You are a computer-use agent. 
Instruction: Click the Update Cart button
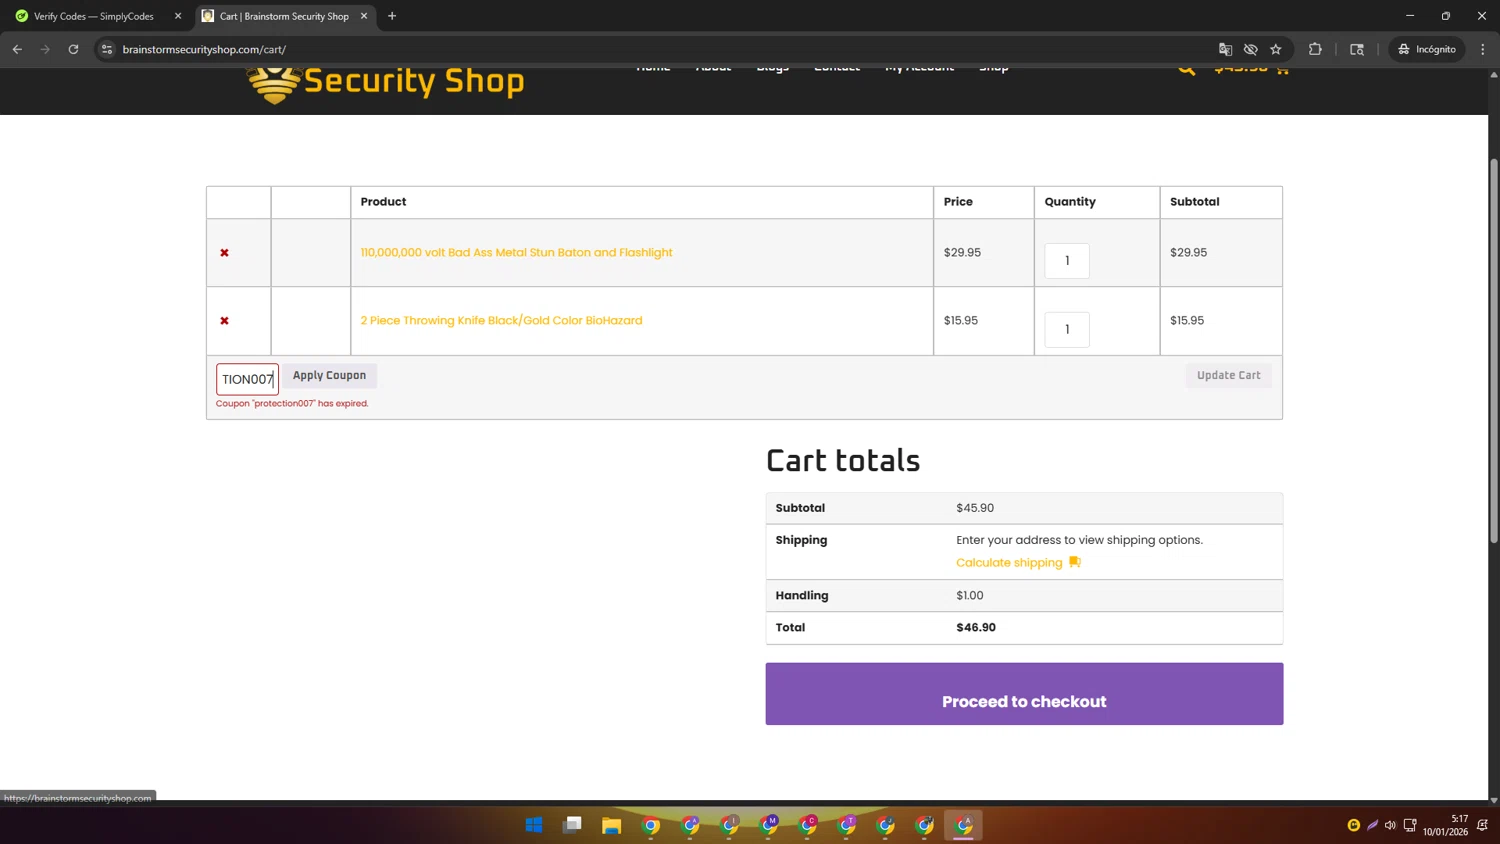pyautogui.click(x=1228, y=375)
